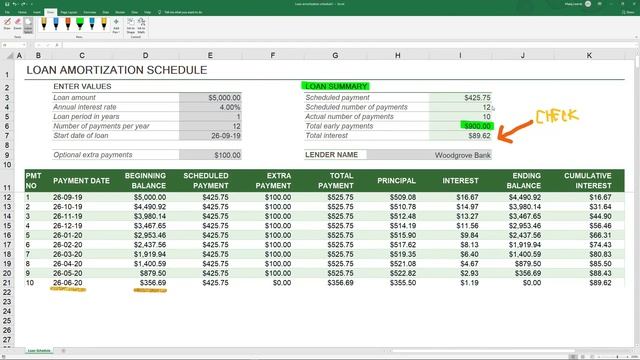Open the Data ribbon tab

(x=106, y=12)
